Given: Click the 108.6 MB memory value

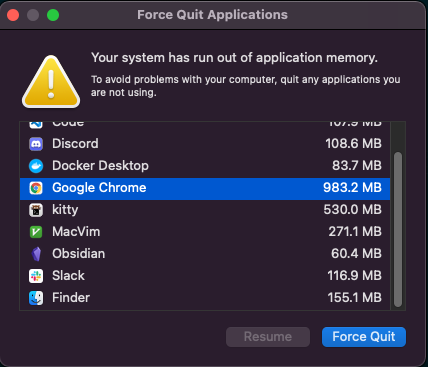Looking at the screenshot, I should [353, 144].
